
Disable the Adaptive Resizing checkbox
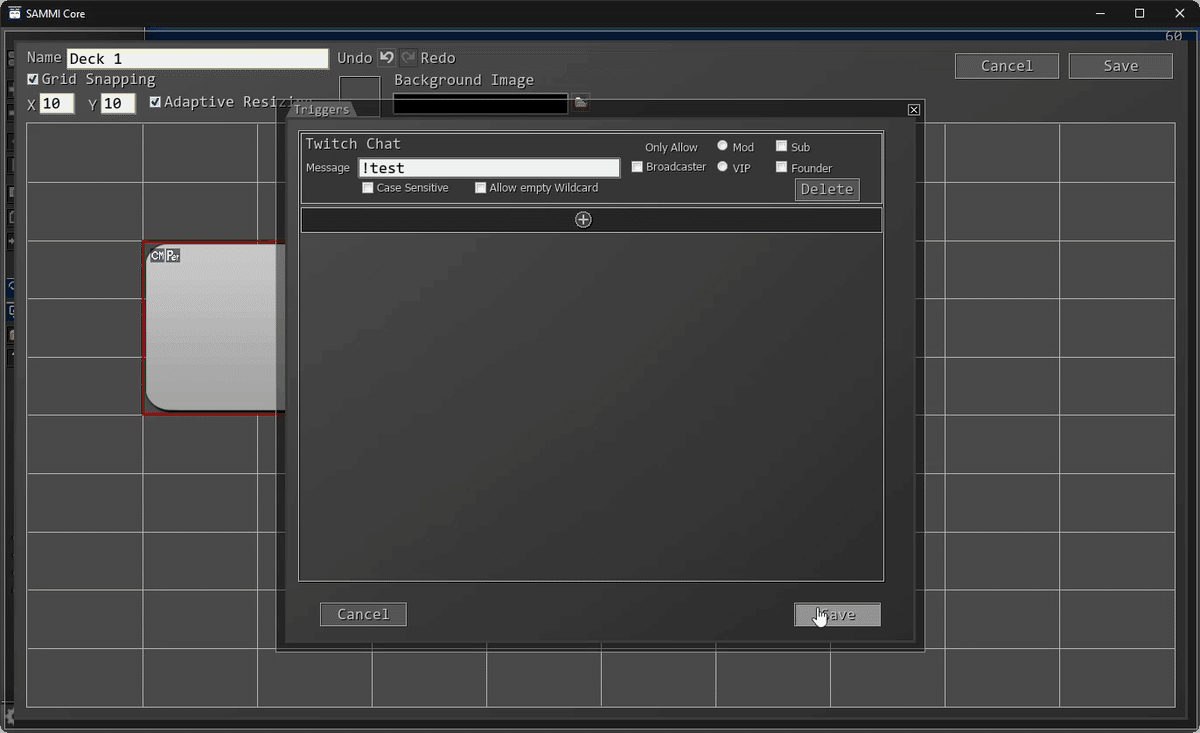[155, 102]
